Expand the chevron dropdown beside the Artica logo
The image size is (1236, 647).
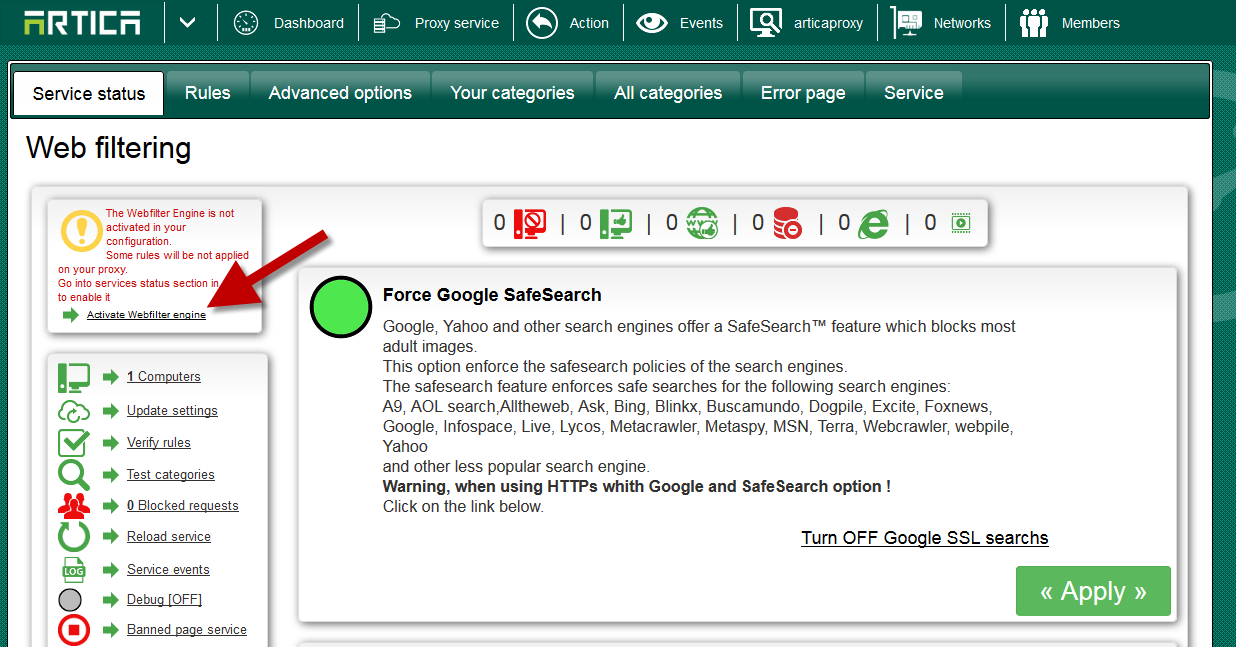pos(188,22)
